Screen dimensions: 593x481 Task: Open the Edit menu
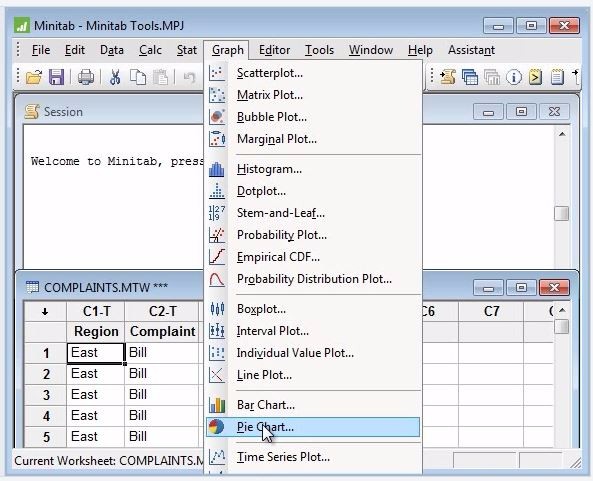(x=75, y=50)
